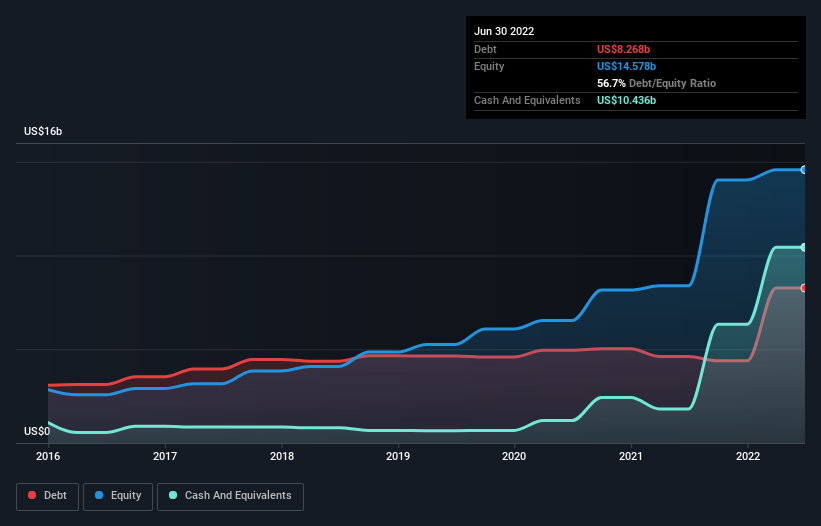Click the US$14.578b equity value
The image size is (821, 526).
click(x=626, y=66)
